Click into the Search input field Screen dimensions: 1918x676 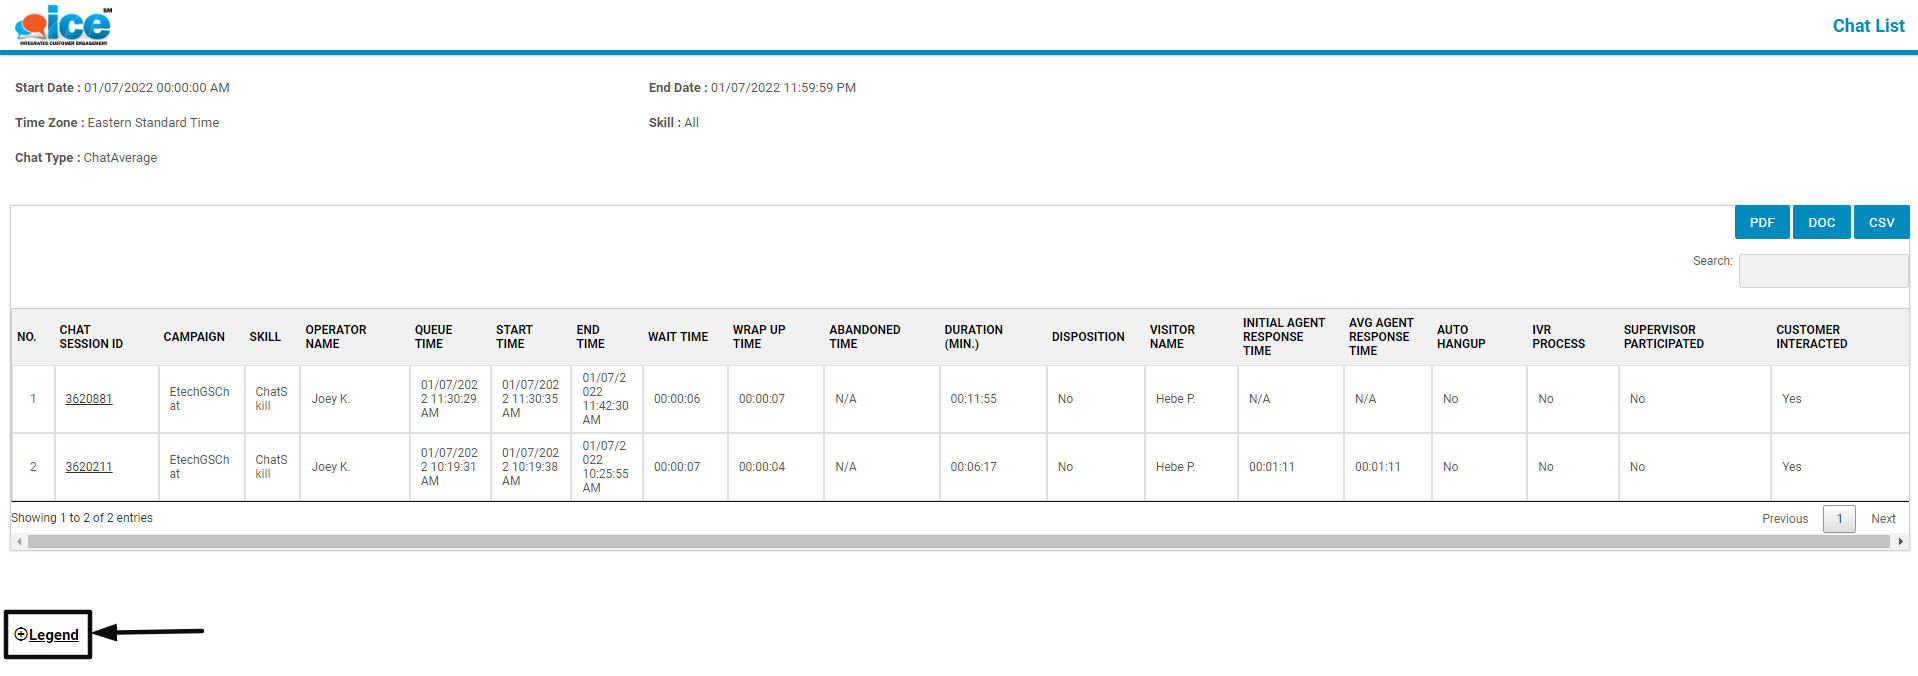(x=1822, y=271)
